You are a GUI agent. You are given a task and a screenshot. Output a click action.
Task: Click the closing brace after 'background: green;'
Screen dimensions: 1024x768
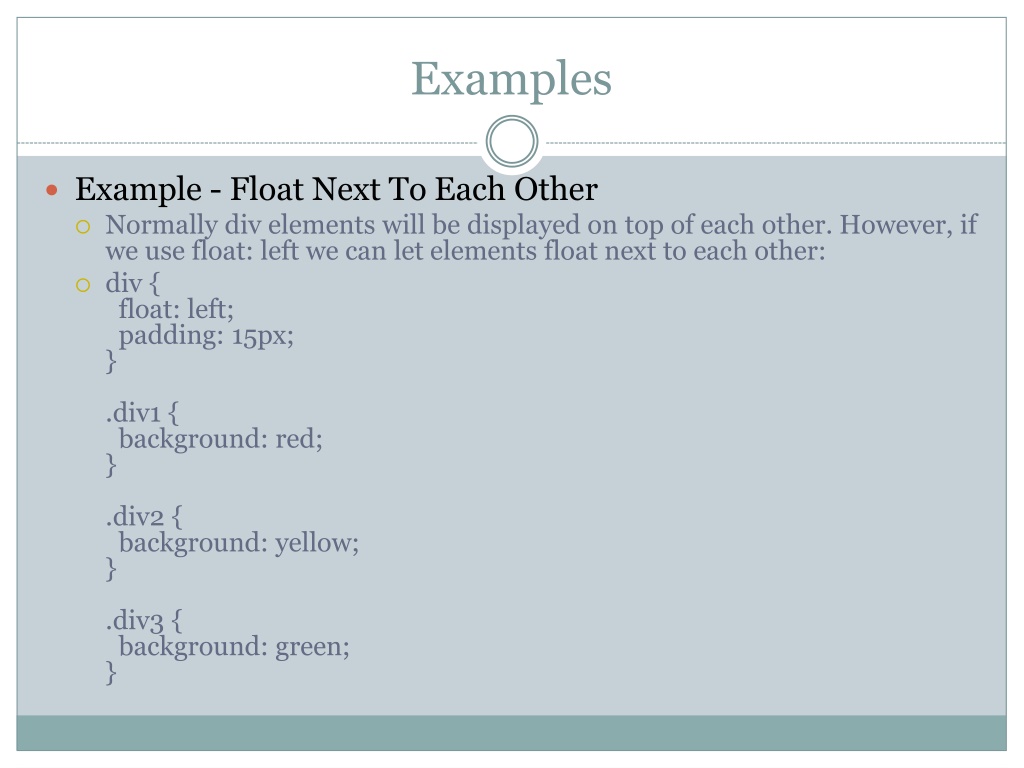tap(111, 673)
